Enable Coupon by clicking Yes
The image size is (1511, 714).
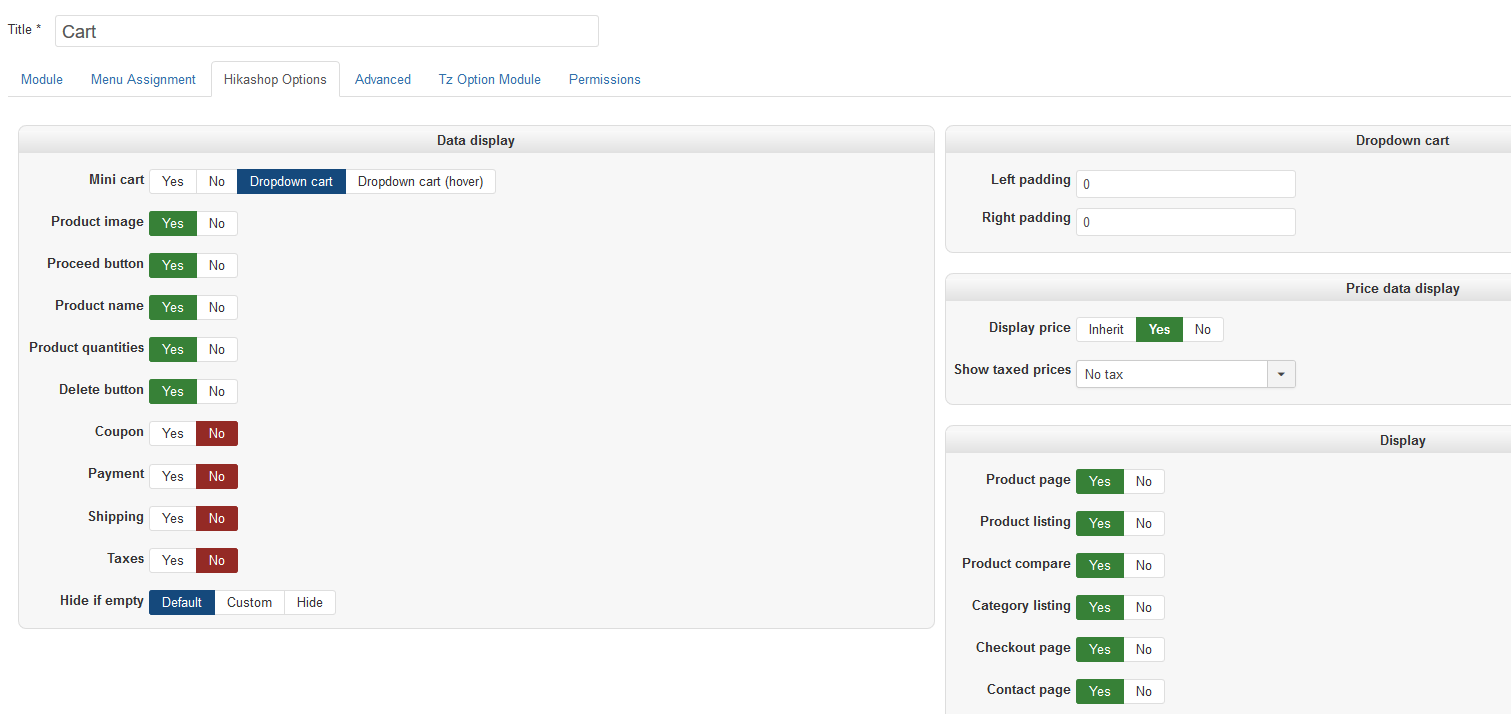[173, 433]
